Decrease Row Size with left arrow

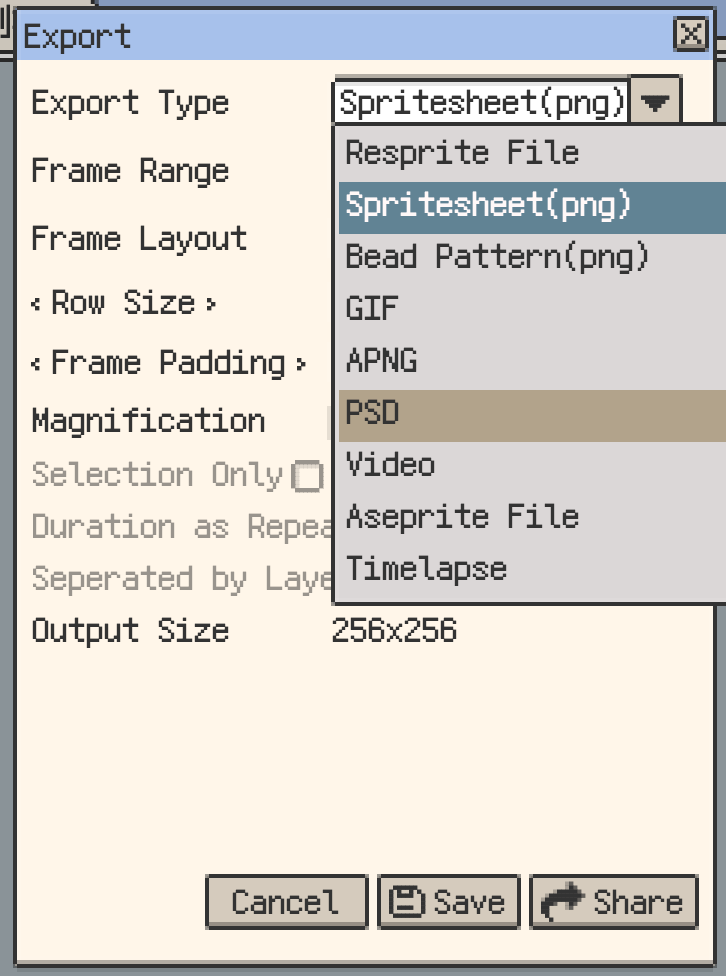point(37,304)
